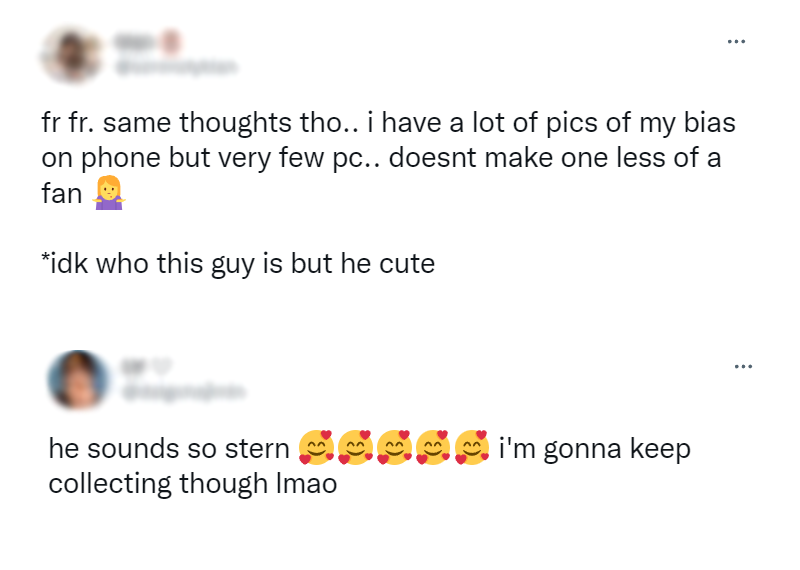Click the line "*idk who this guy is"
The image size is (800, 570).
coord(238,265)
